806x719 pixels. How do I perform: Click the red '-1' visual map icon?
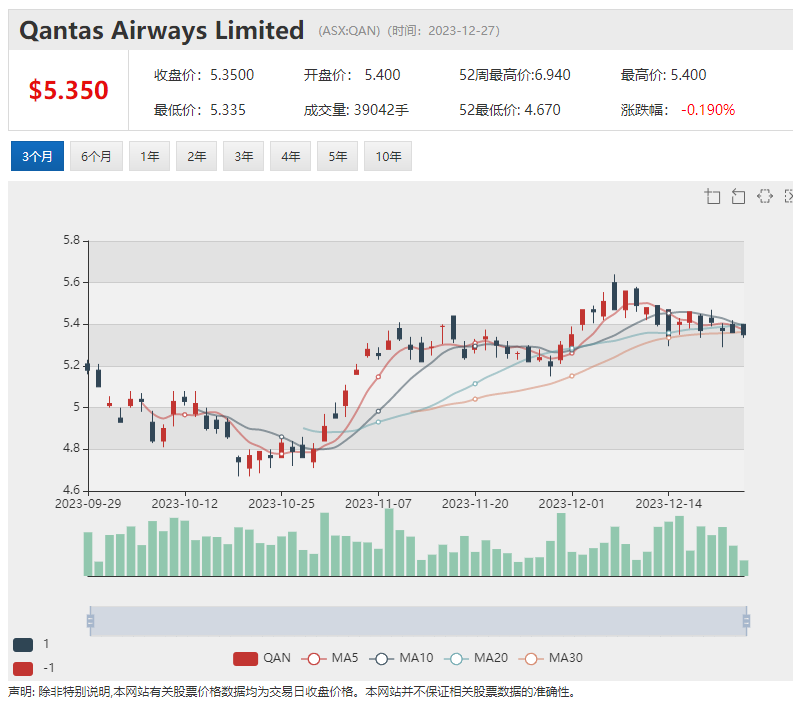click(x=23, y=668)
